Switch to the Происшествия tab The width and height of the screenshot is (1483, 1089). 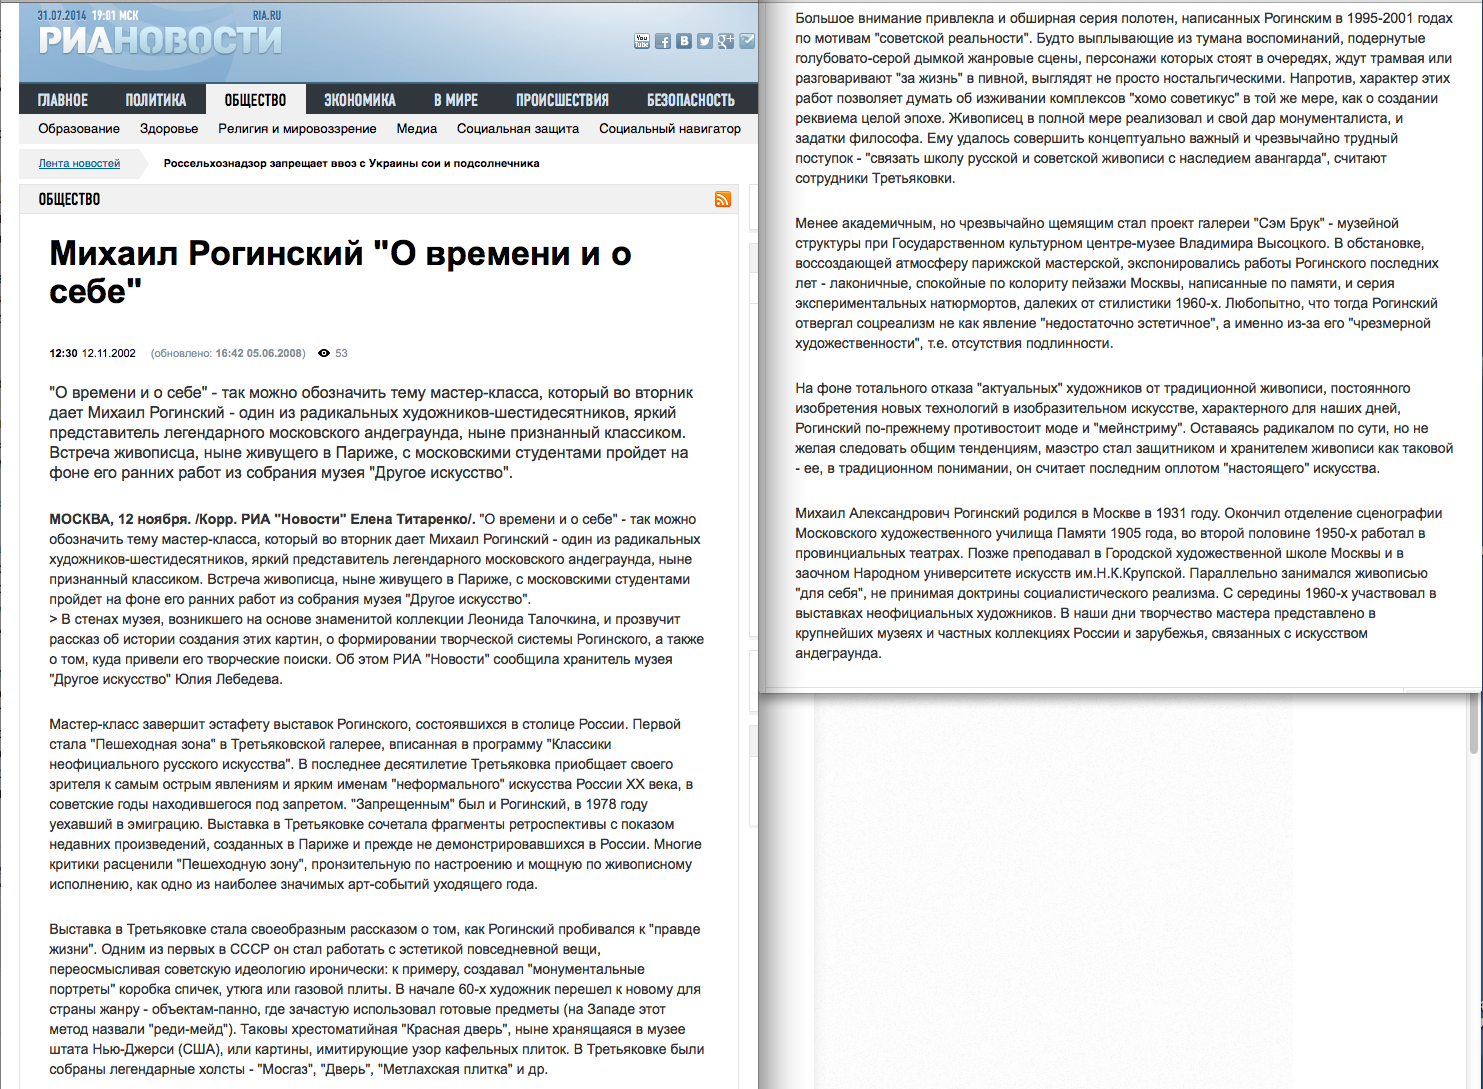point(562,100)
